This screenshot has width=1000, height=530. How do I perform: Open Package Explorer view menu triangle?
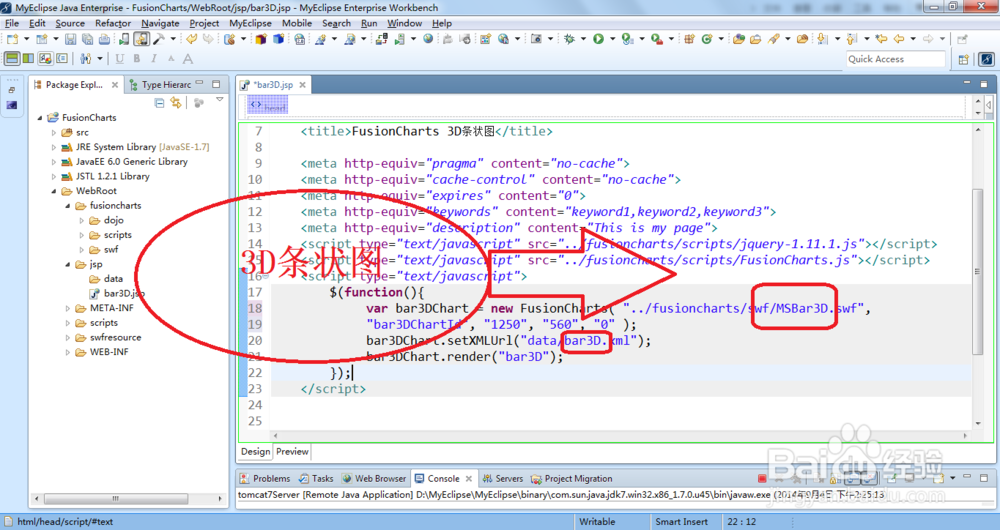(x=219, y=99)
